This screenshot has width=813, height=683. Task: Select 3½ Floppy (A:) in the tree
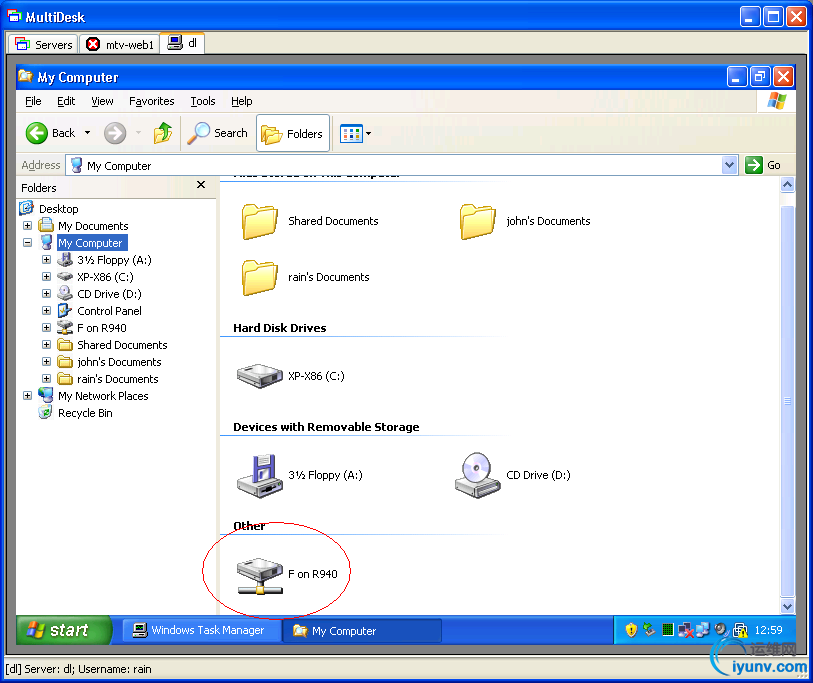[x=114, y=260]
